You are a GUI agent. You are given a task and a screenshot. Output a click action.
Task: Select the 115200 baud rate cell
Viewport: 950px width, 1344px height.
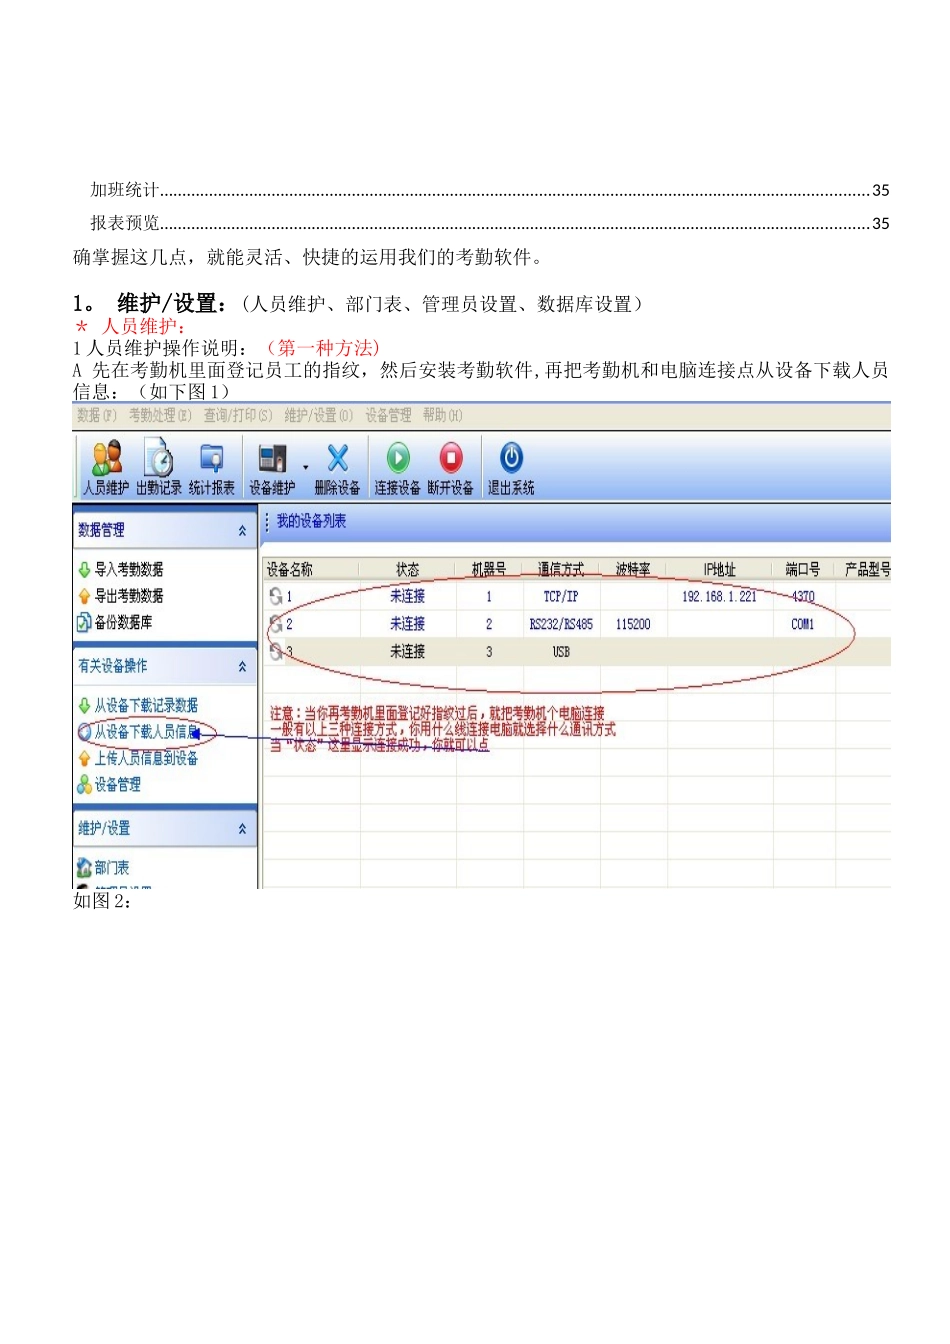tap(633, 624)
